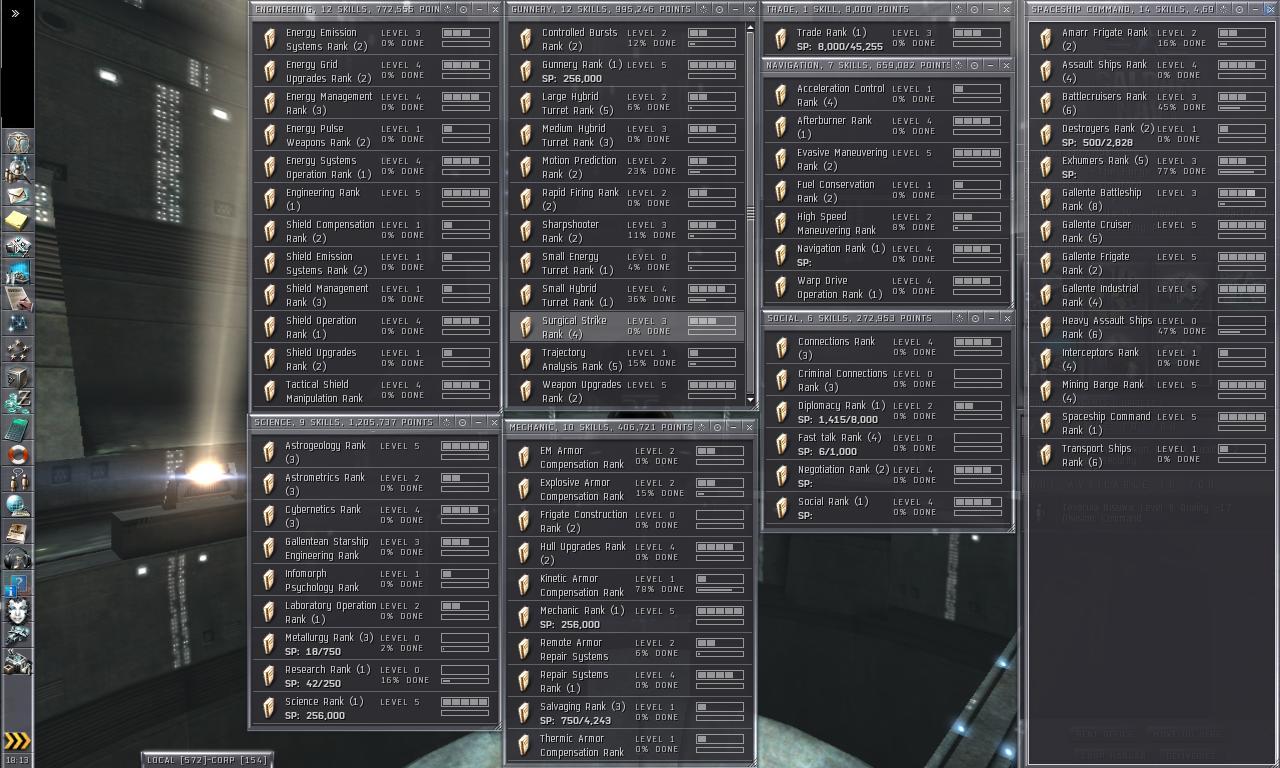This screenshot has height=768, width=1280.
Task: Select the Hull Upgrades Rank (2) skill
Action: point(630,553)
